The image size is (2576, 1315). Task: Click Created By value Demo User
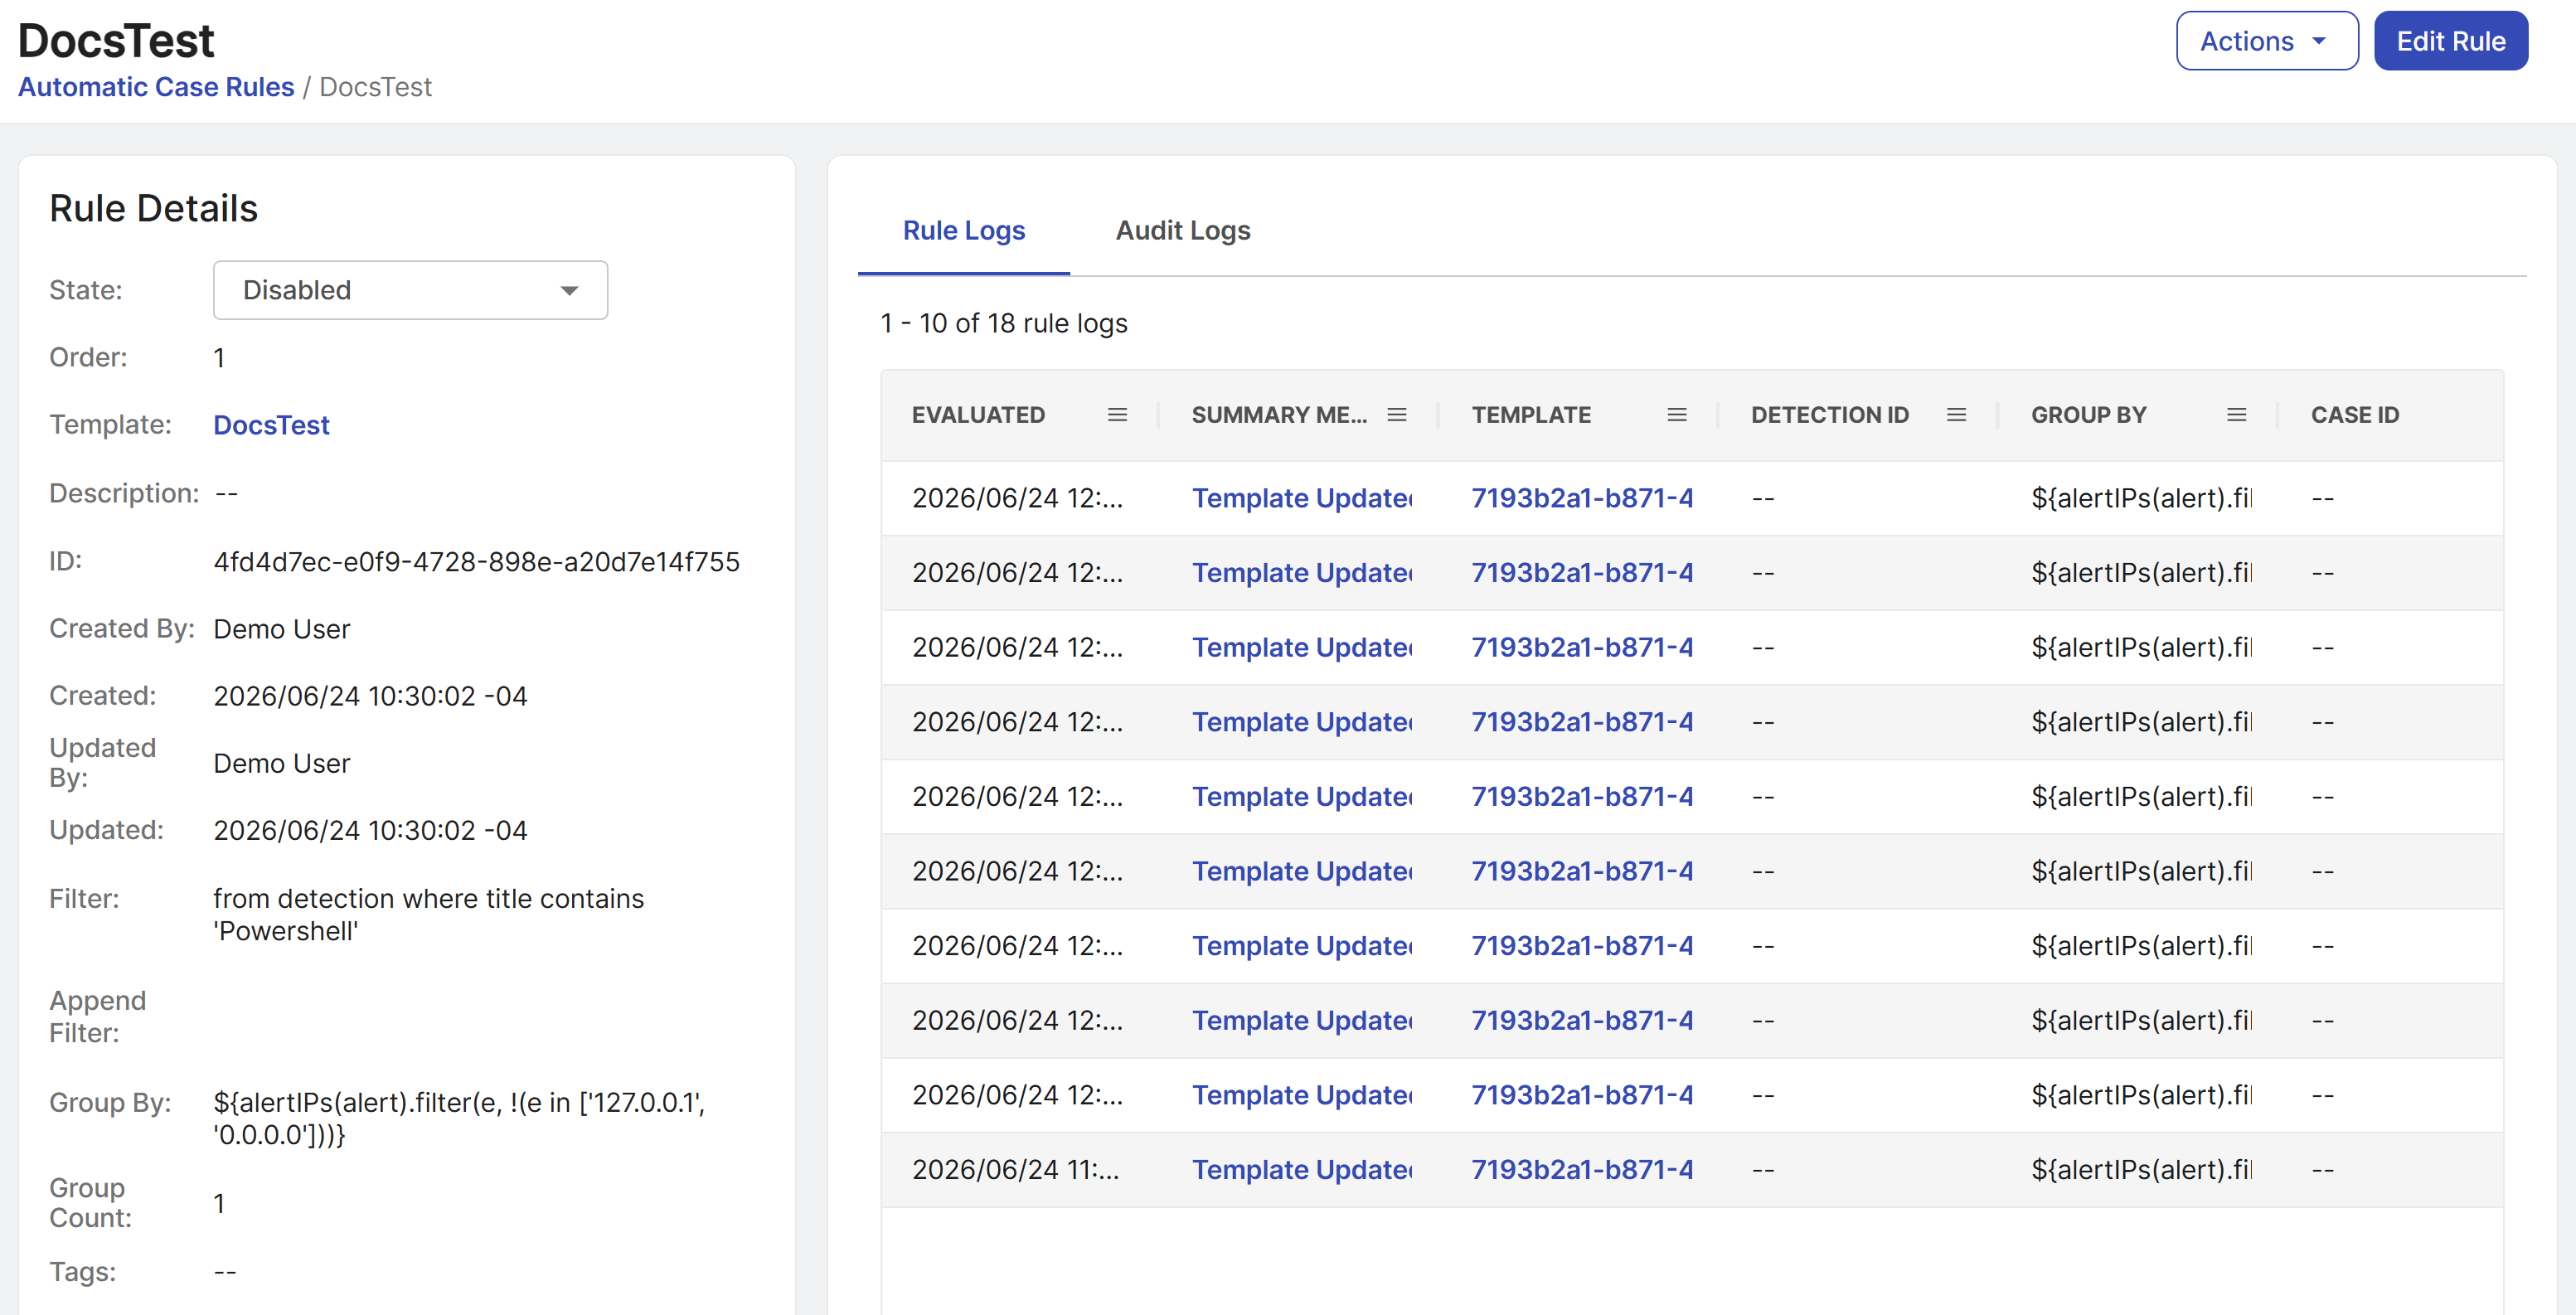coord(281,629)
